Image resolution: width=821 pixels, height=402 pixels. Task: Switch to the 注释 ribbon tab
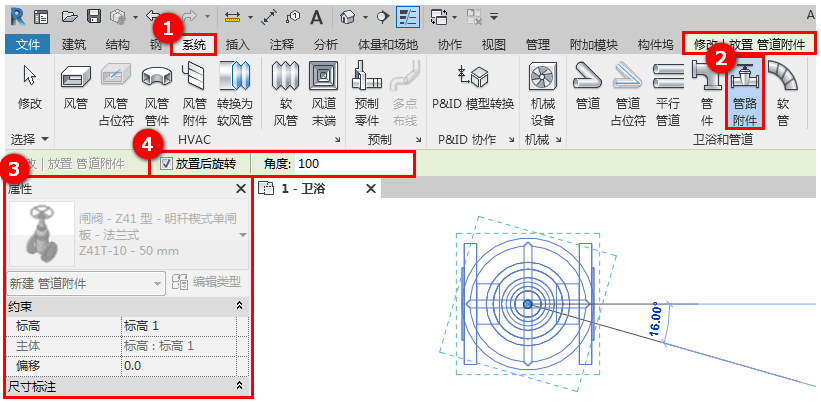click(282, 44)
